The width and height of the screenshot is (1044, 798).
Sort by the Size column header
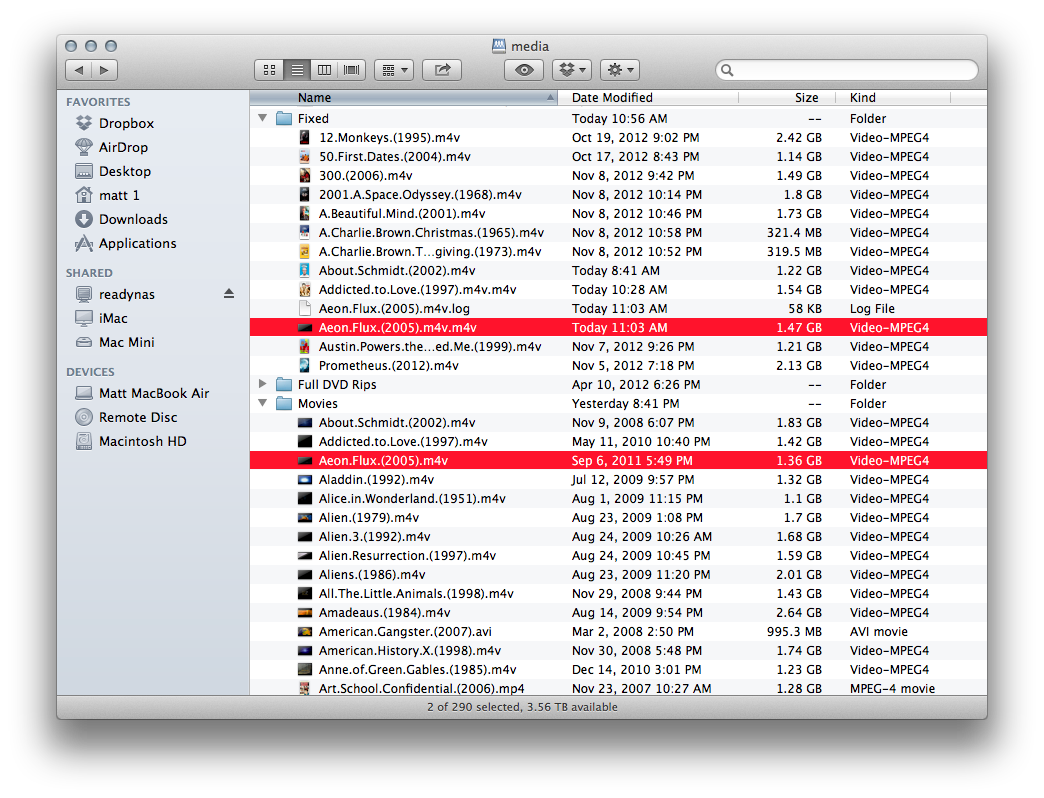pos(787,98)
